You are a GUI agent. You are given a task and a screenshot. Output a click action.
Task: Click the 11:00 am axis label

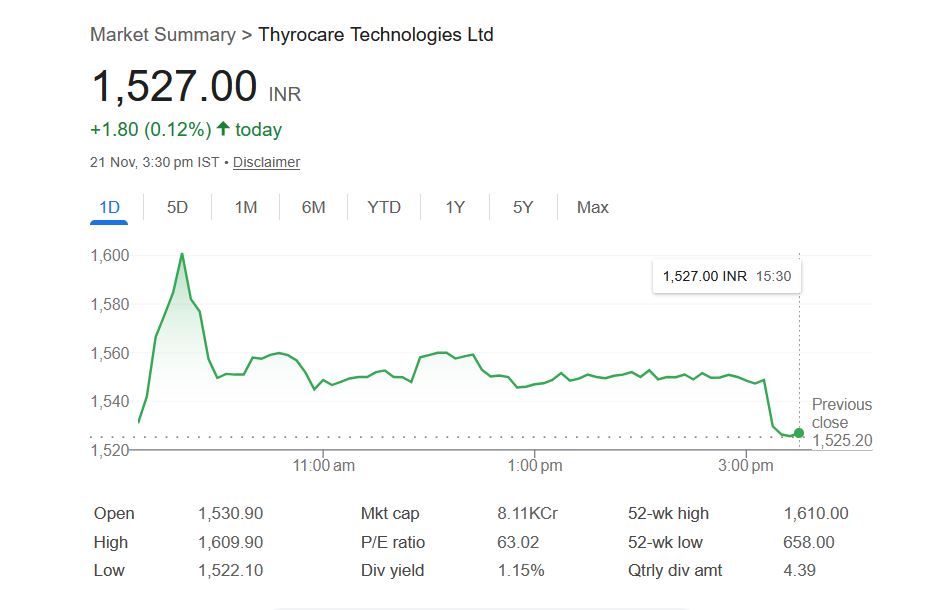coord(324,465)
